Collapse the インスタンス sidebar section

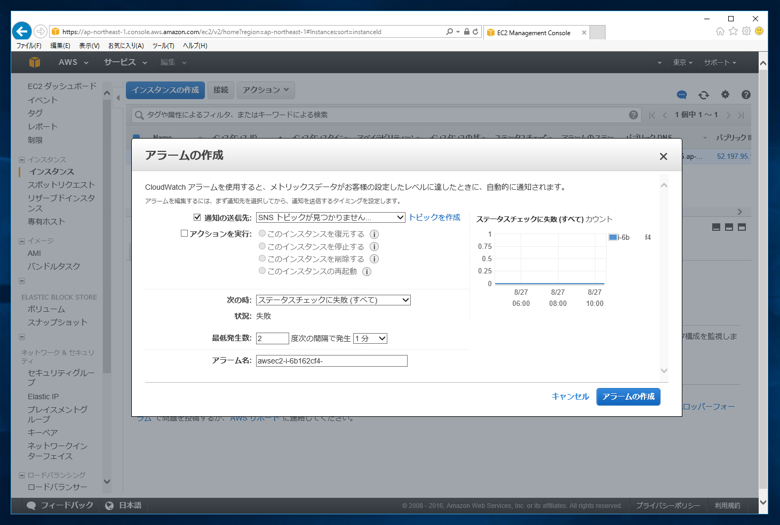(22, 160)
